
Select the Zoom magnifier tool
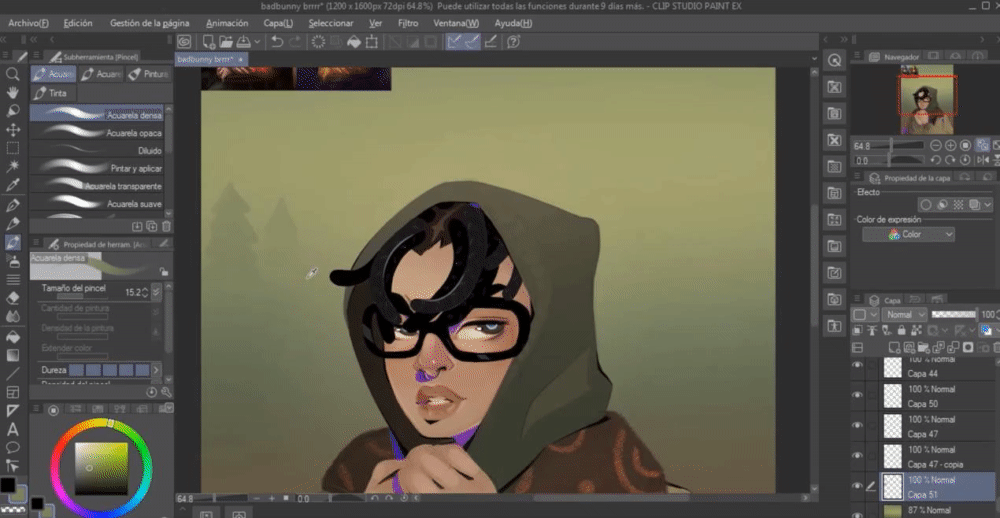tap(13, 74)
